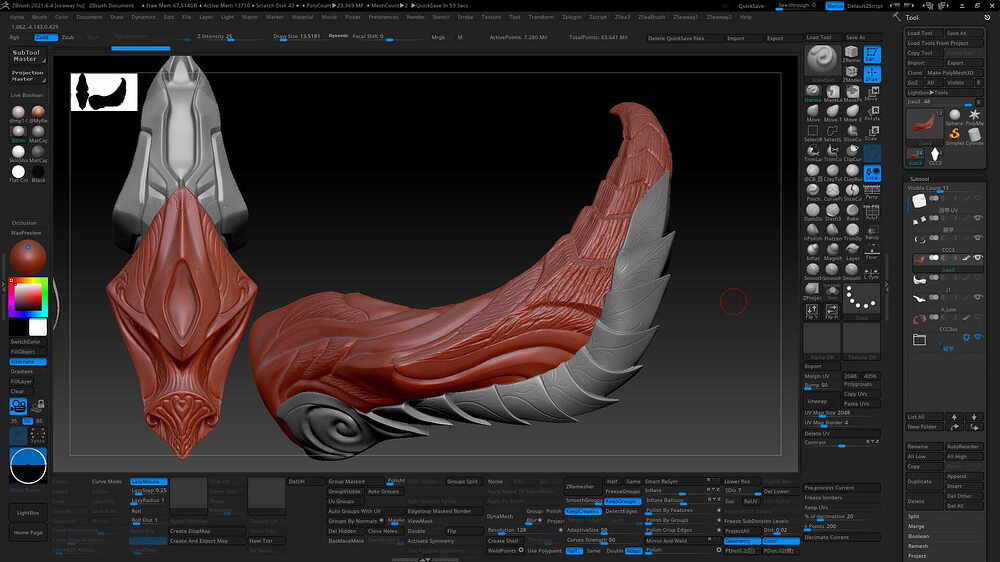Open the Material menu
Viewport: 1000px width, 562px height.
302,17
